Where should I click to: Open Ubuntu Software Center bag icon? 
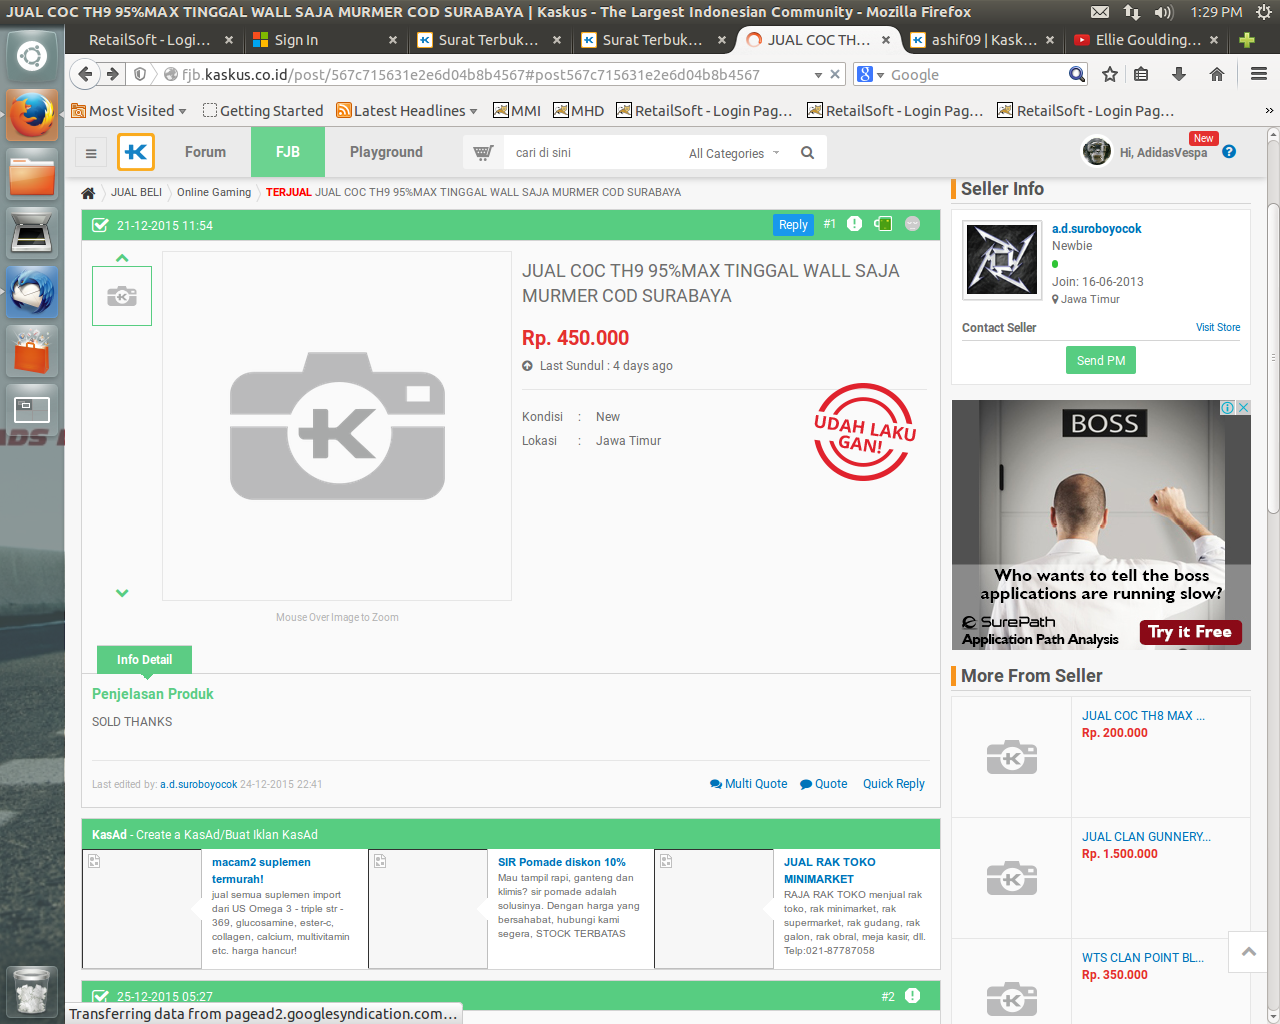coord(32,352)
